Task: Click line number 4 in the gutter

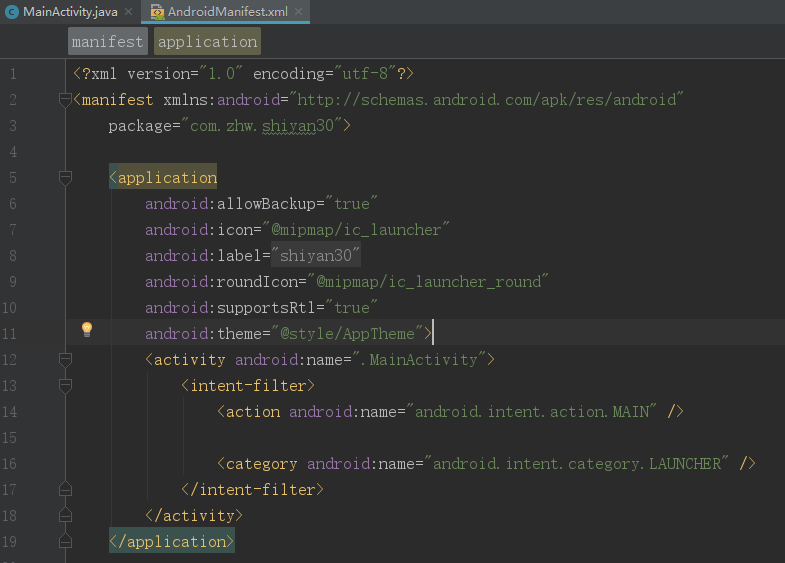Action: [13, 152]
